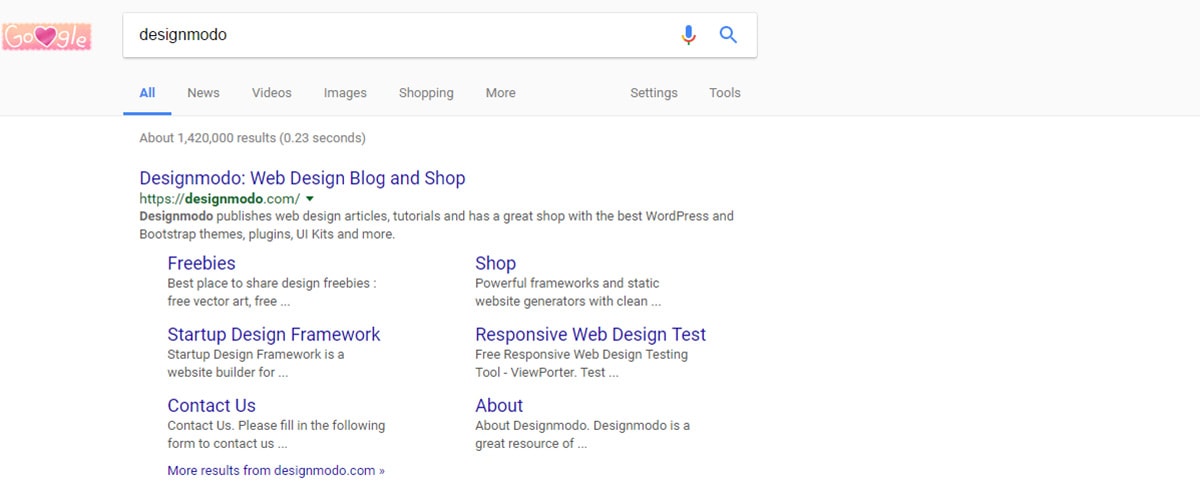This screenshot has height=503, width=1200.
Task: Switch to the News tab
Action: 203,93
